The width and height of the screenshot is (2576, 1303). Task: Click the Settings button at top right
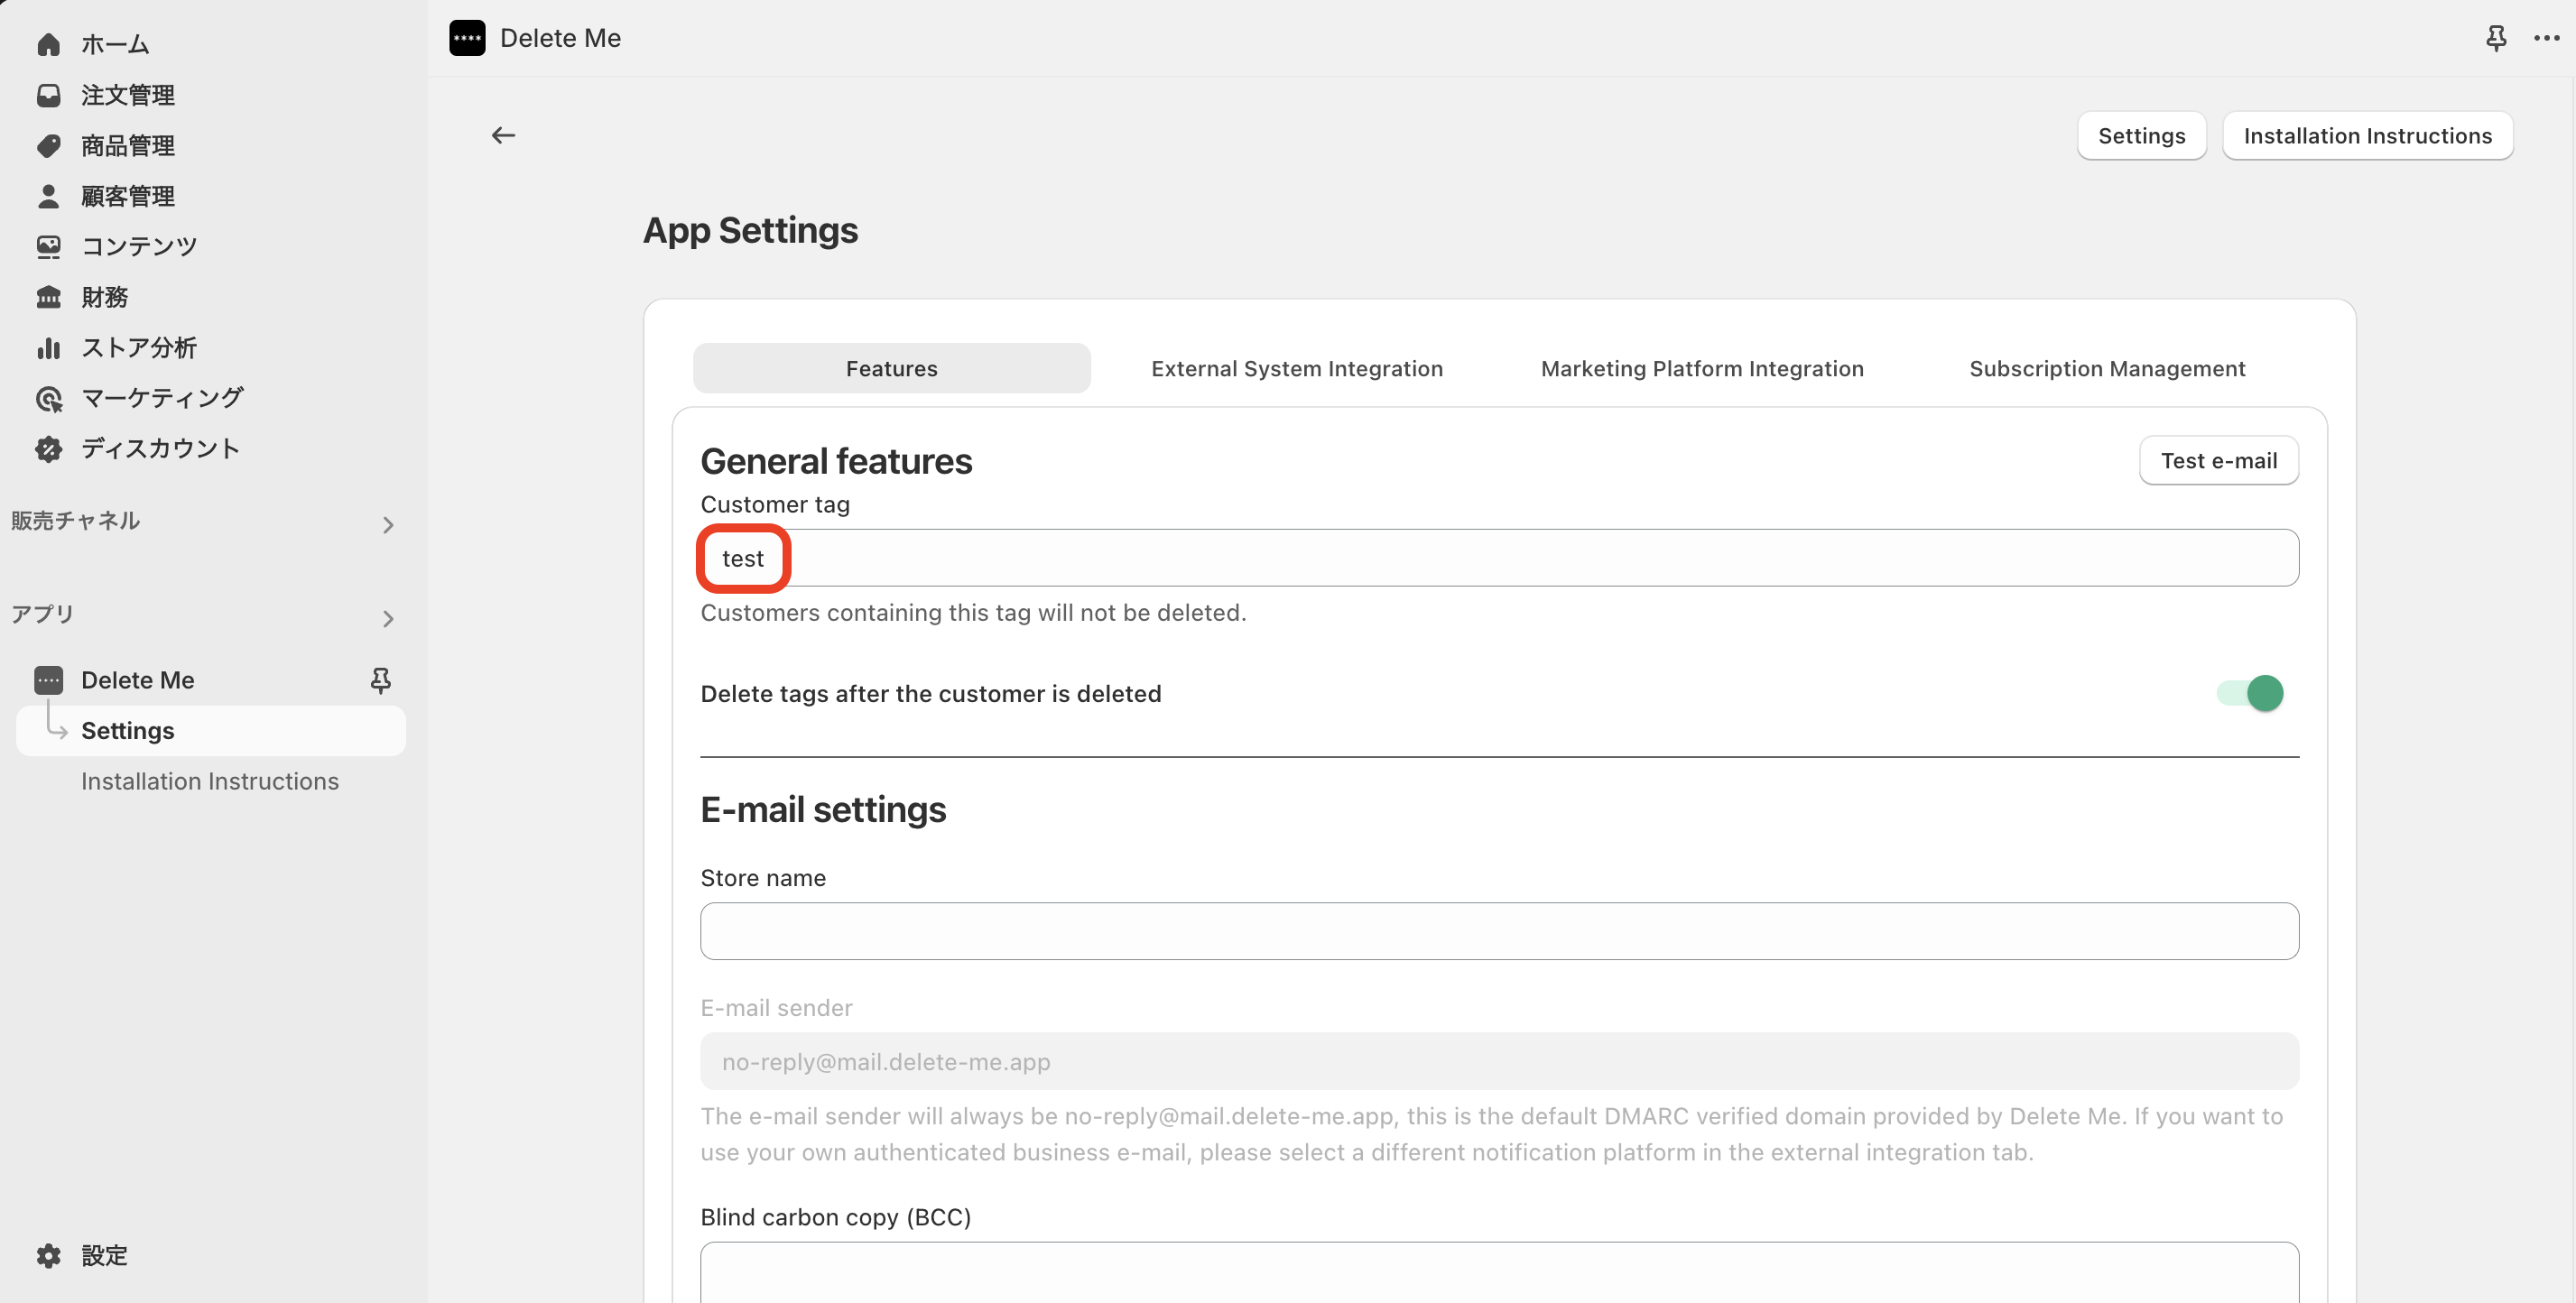click(x=2141, y=135)
